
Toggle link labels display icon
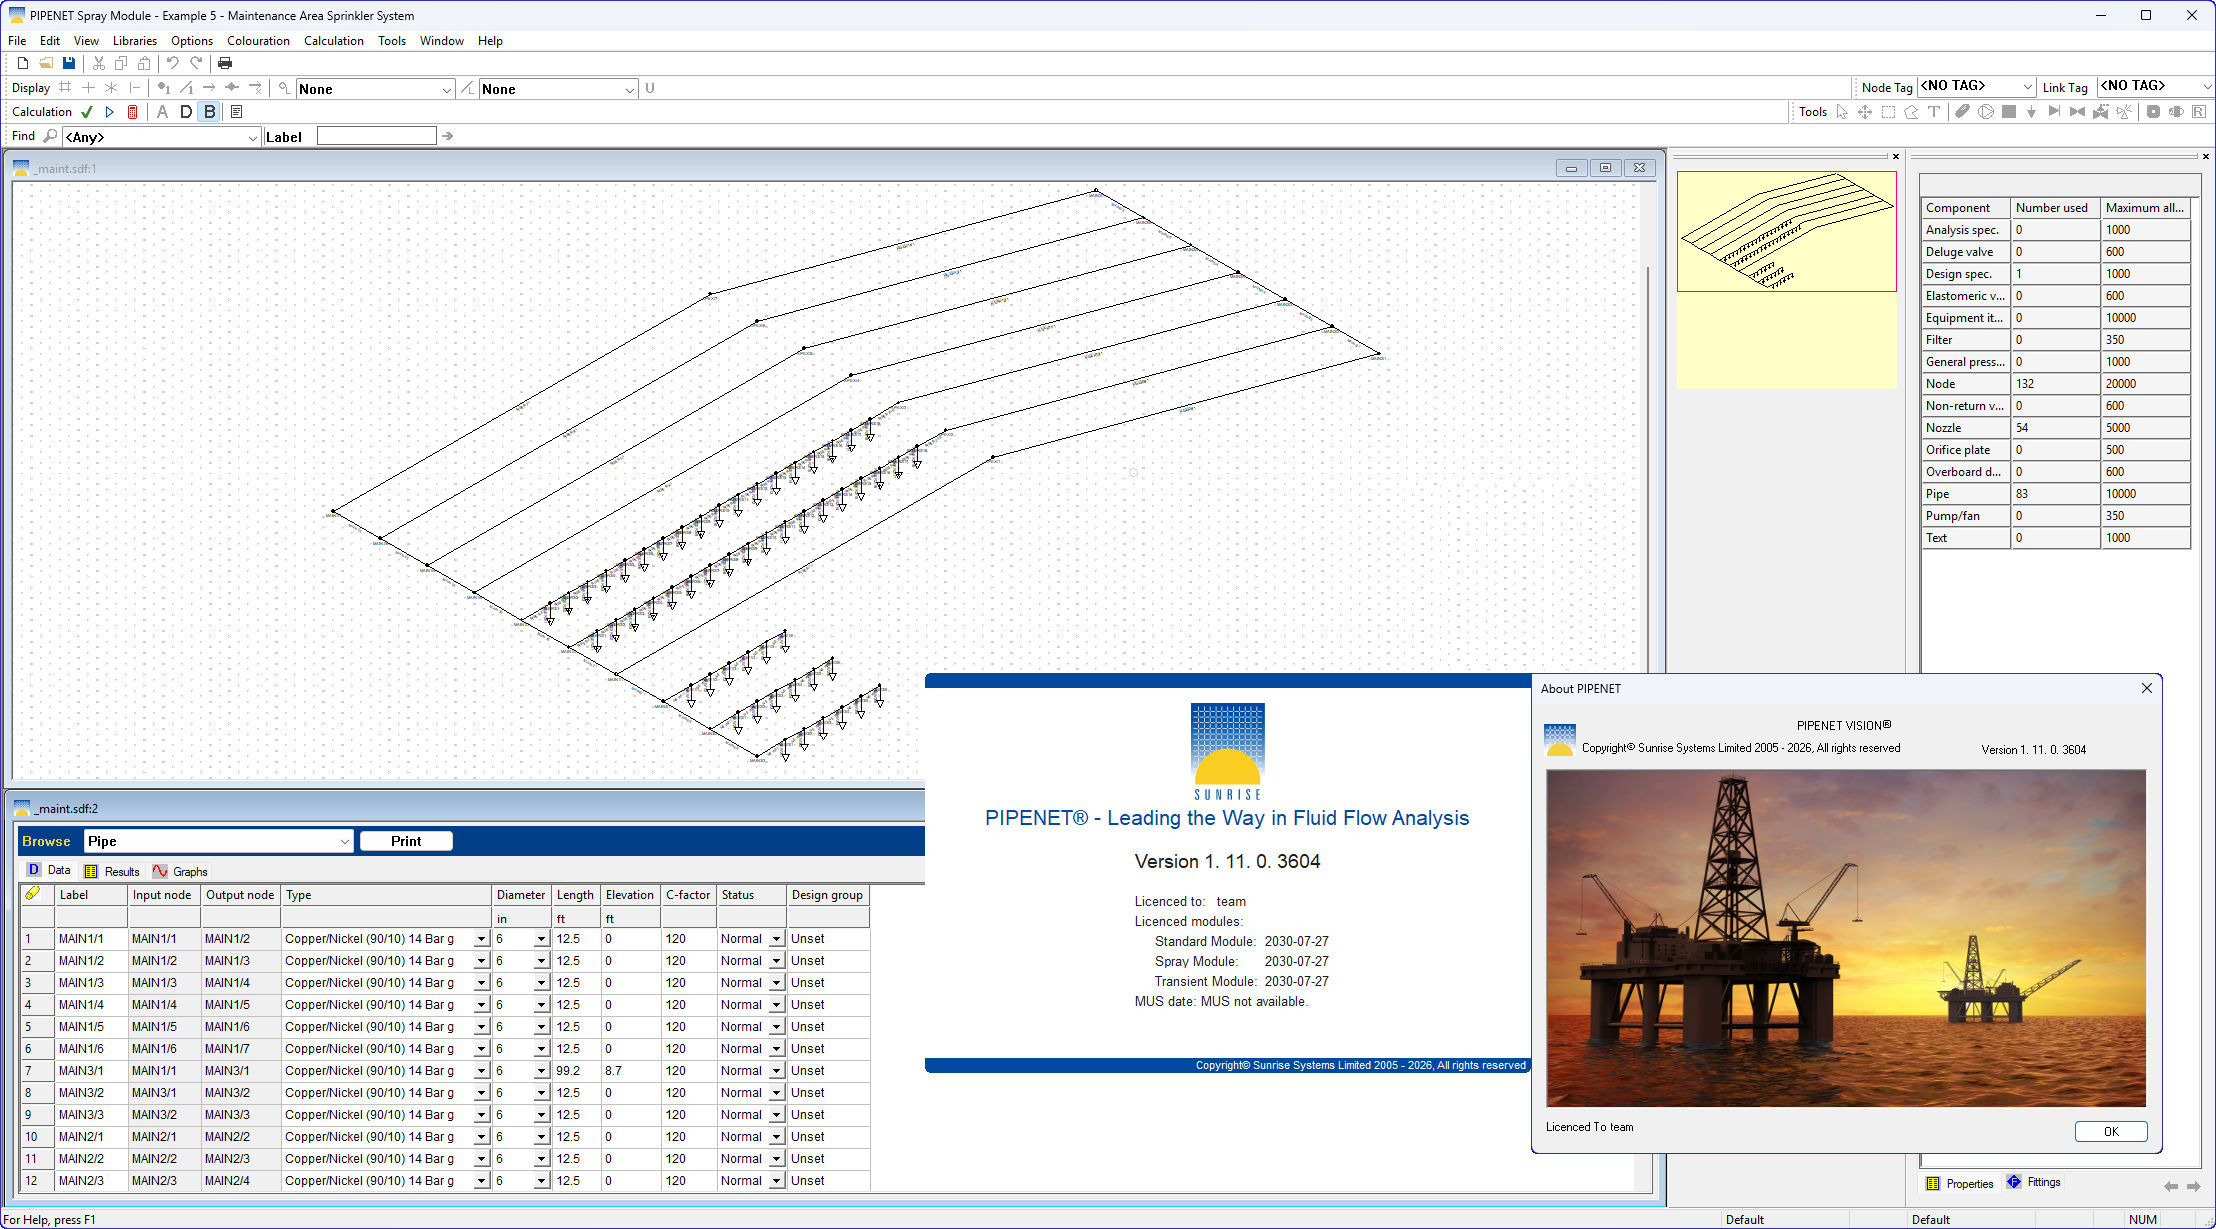coord(186,88)
